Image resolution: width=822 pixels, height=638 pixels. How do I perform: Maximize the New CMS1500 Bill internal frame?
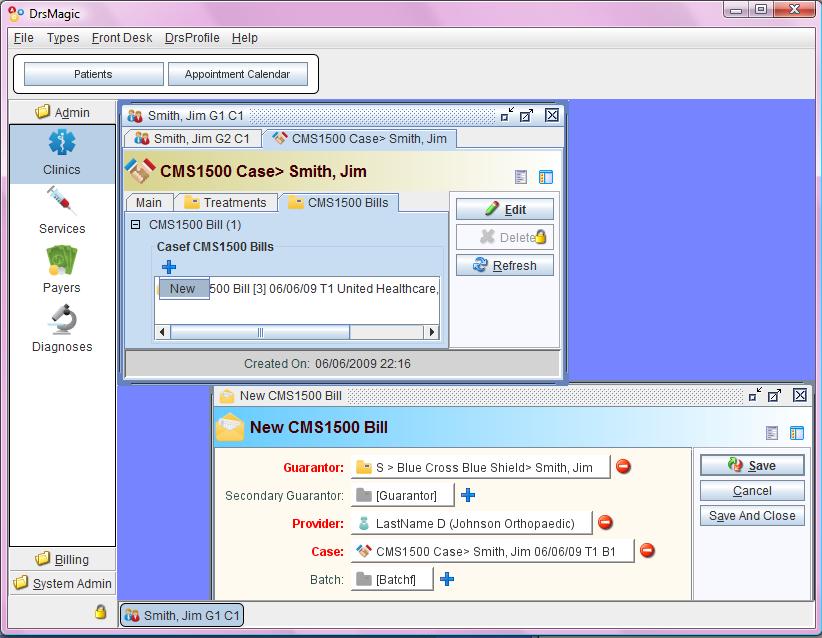(775, 395)
